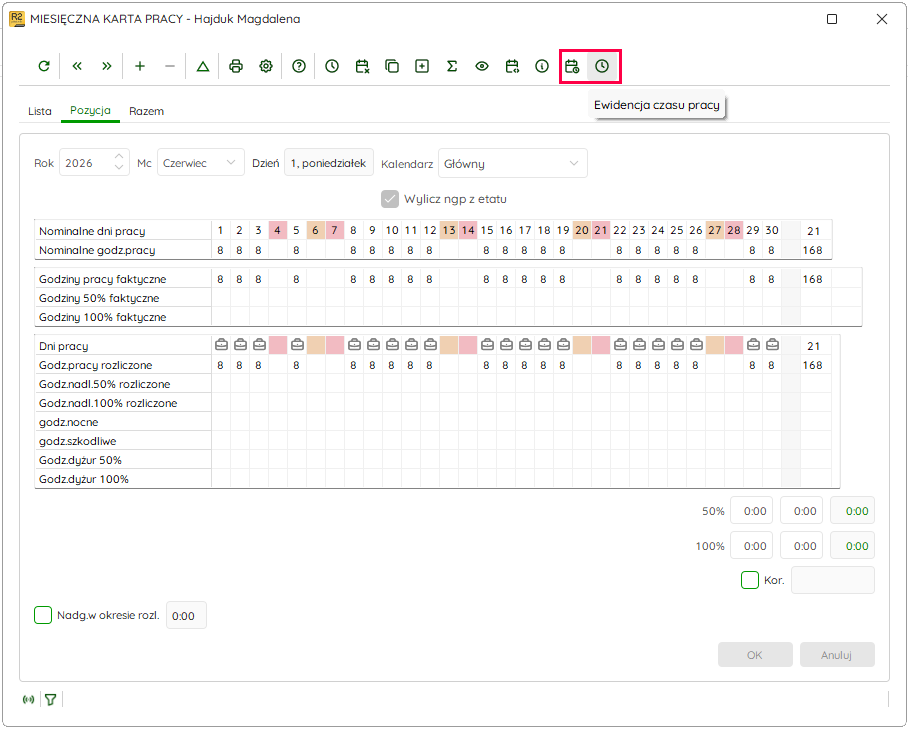Click the OK button
The height and width of the screenshot is (729, 908).
[x=755, y=655]
